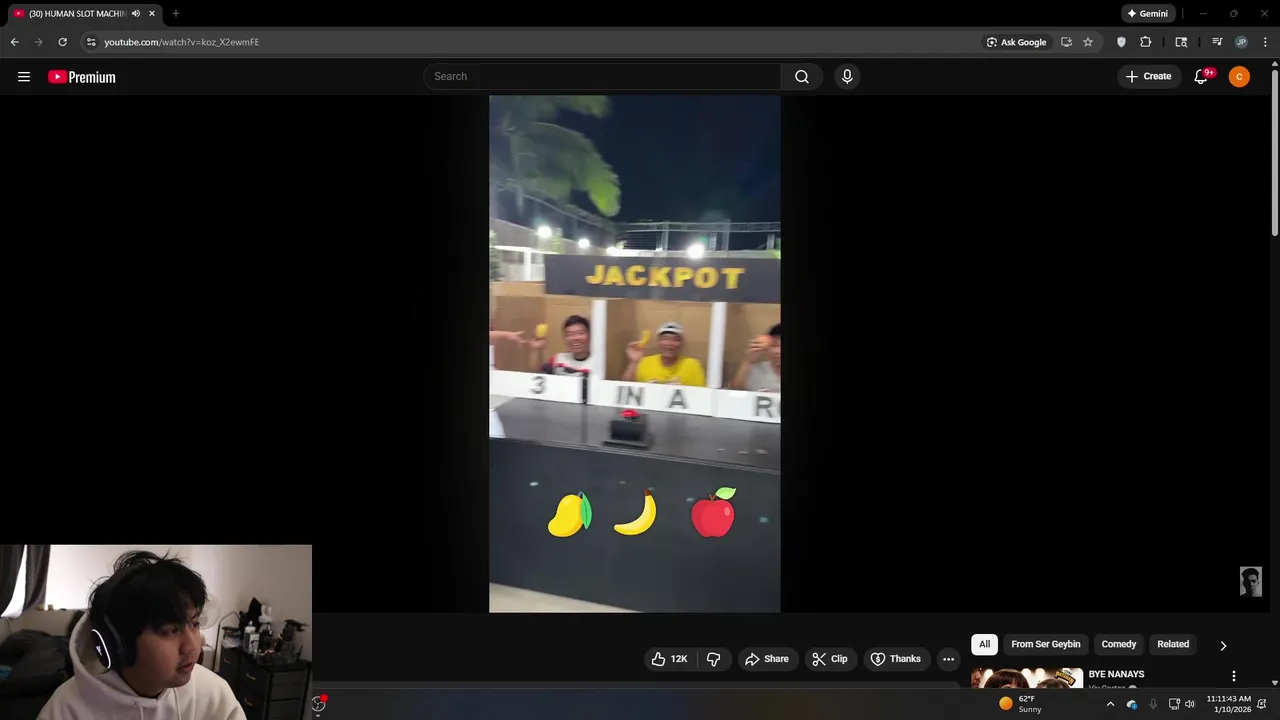Share this video

point(767,659)
